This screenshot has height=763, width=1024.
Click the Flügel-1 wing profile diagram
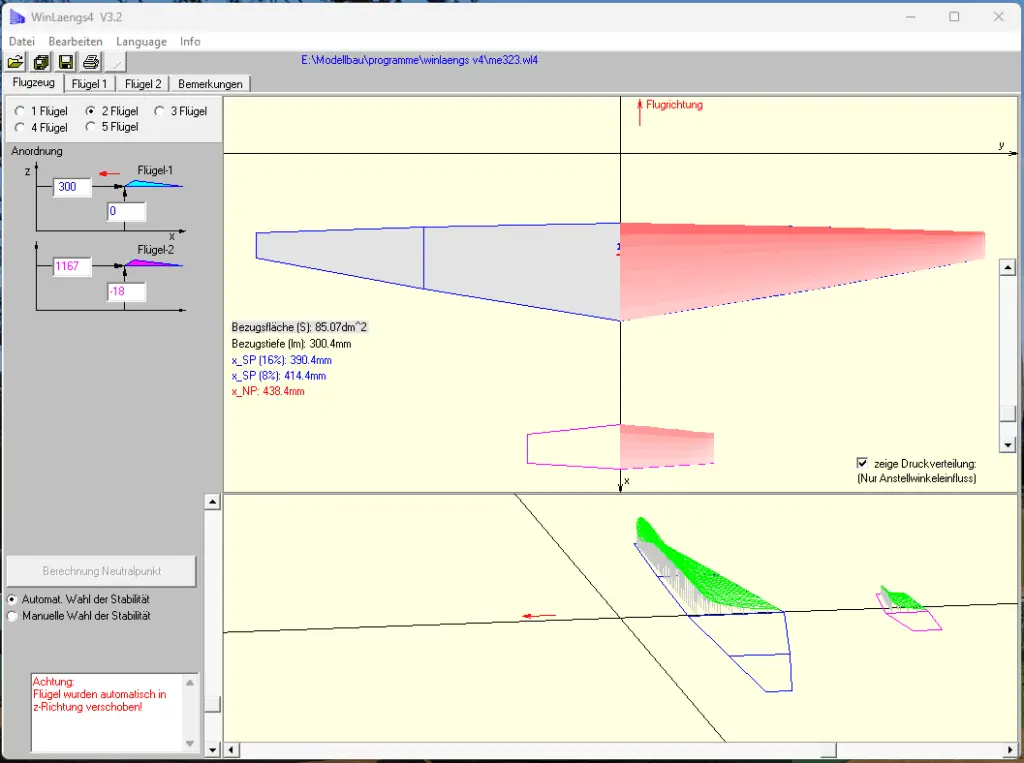(x=153, y=184)
